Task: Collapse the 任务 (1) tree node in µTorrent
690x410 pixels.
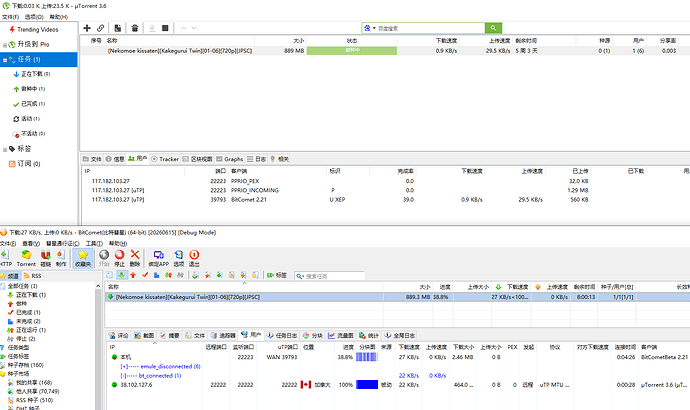Action: pyautogui.click(x=5, y=60)
